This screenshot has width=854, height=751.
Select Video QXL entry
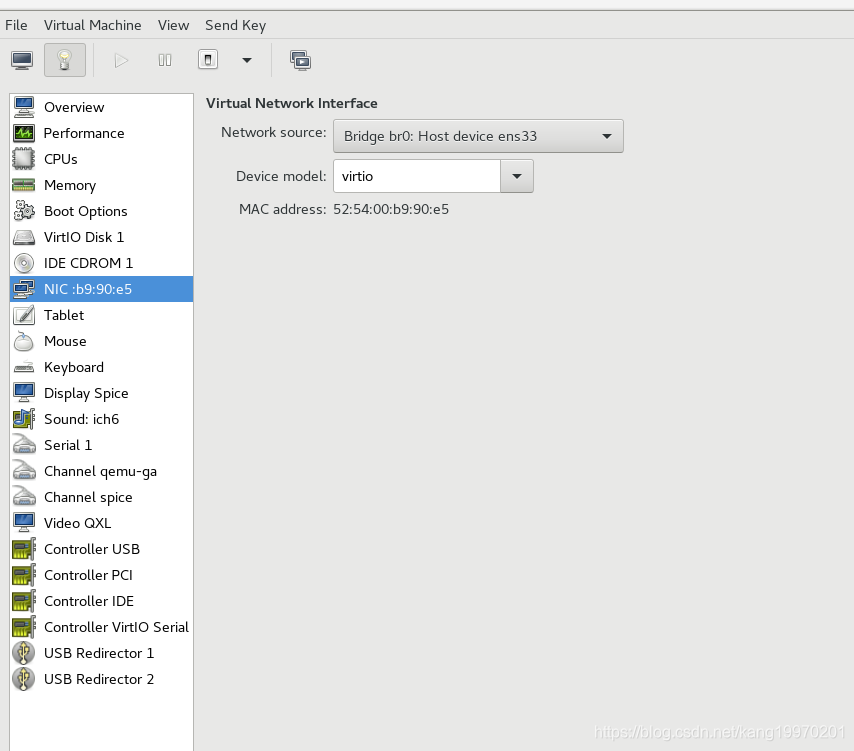pyautogui.click(x=102, y=523)
